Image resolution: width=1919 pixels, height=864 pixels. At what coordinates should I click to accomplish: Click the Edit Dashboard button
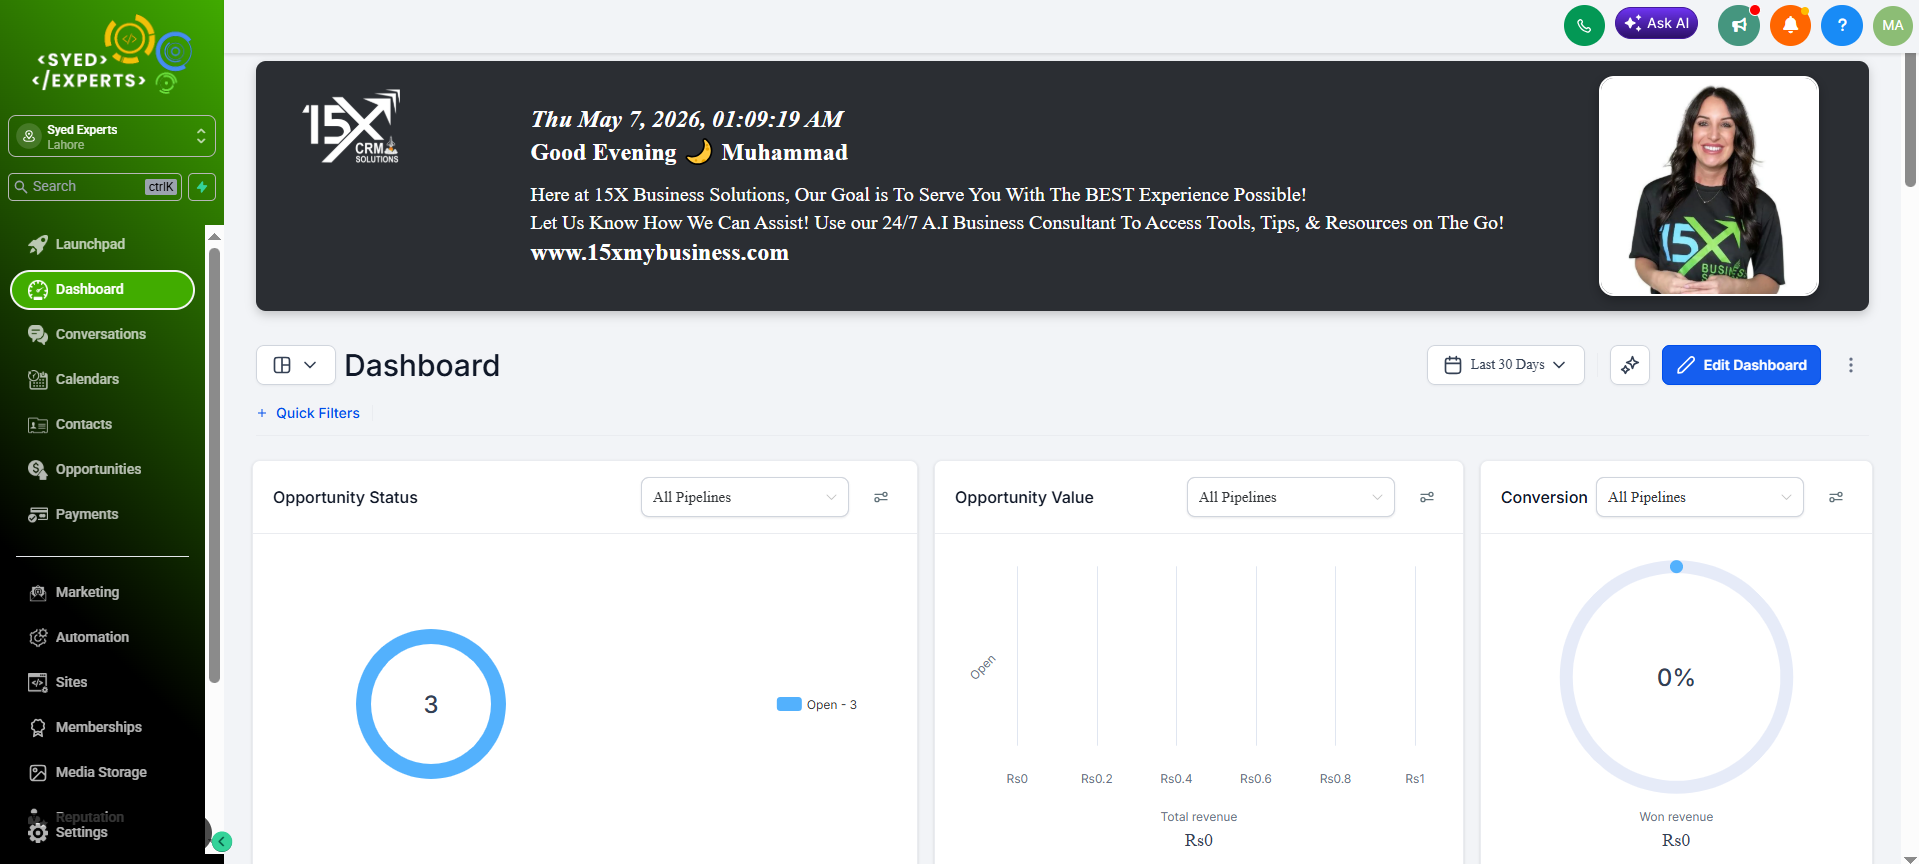pos(1741,365)
